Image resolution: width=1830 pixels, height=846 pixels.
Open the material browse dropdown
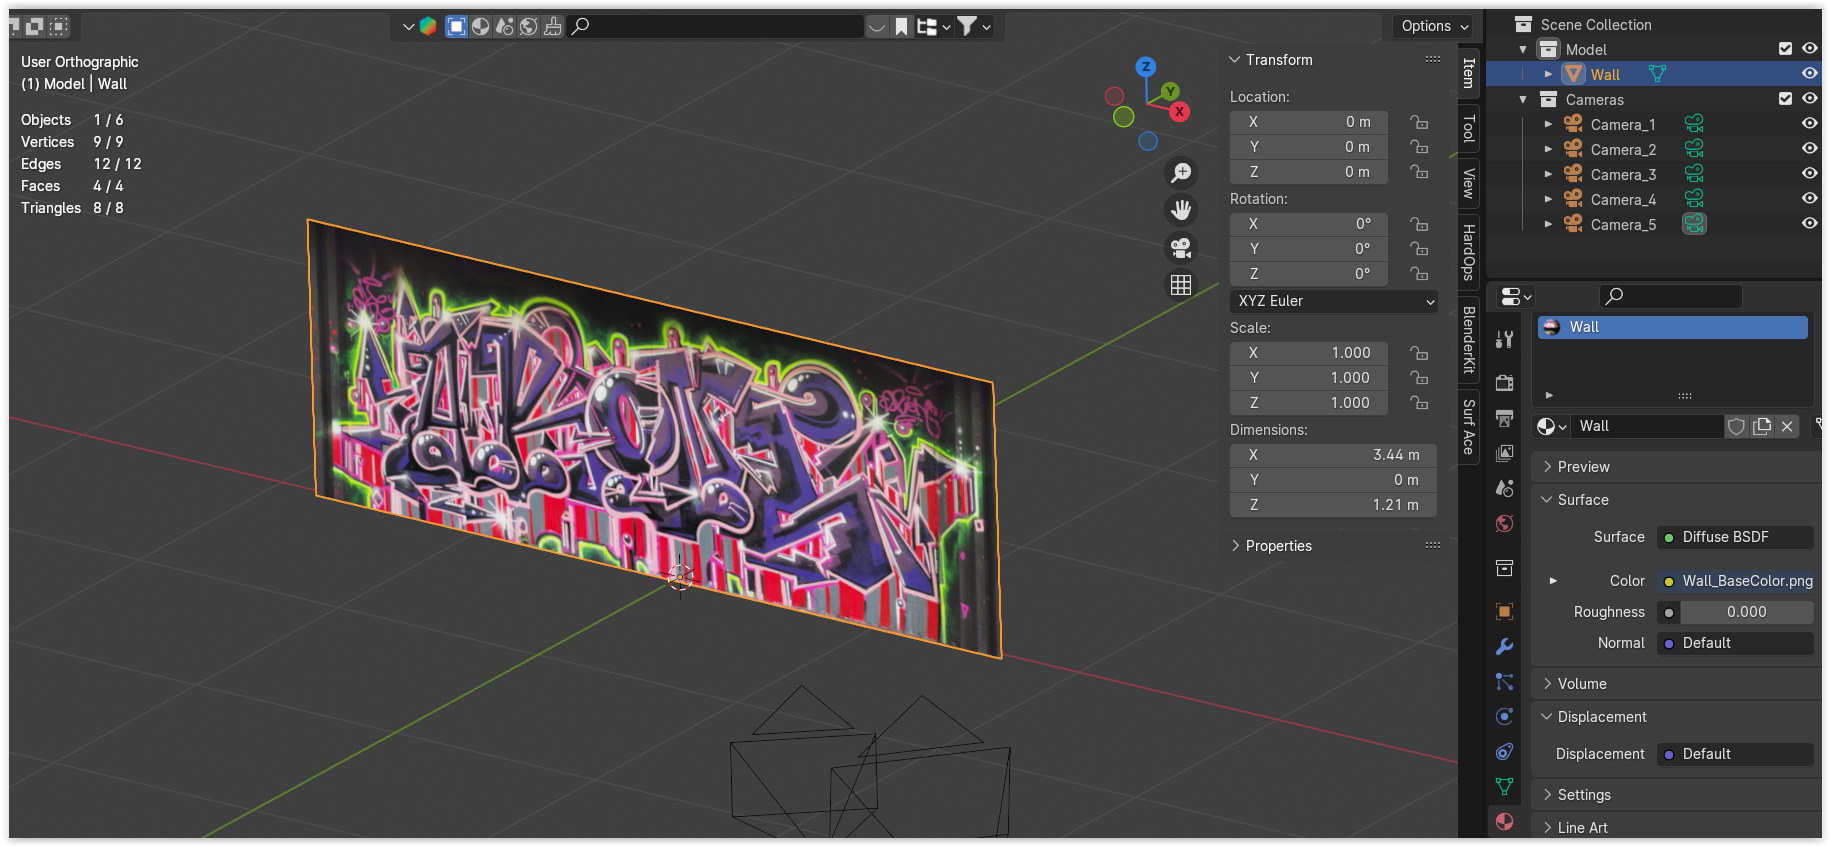click(x=1551, y=427)
